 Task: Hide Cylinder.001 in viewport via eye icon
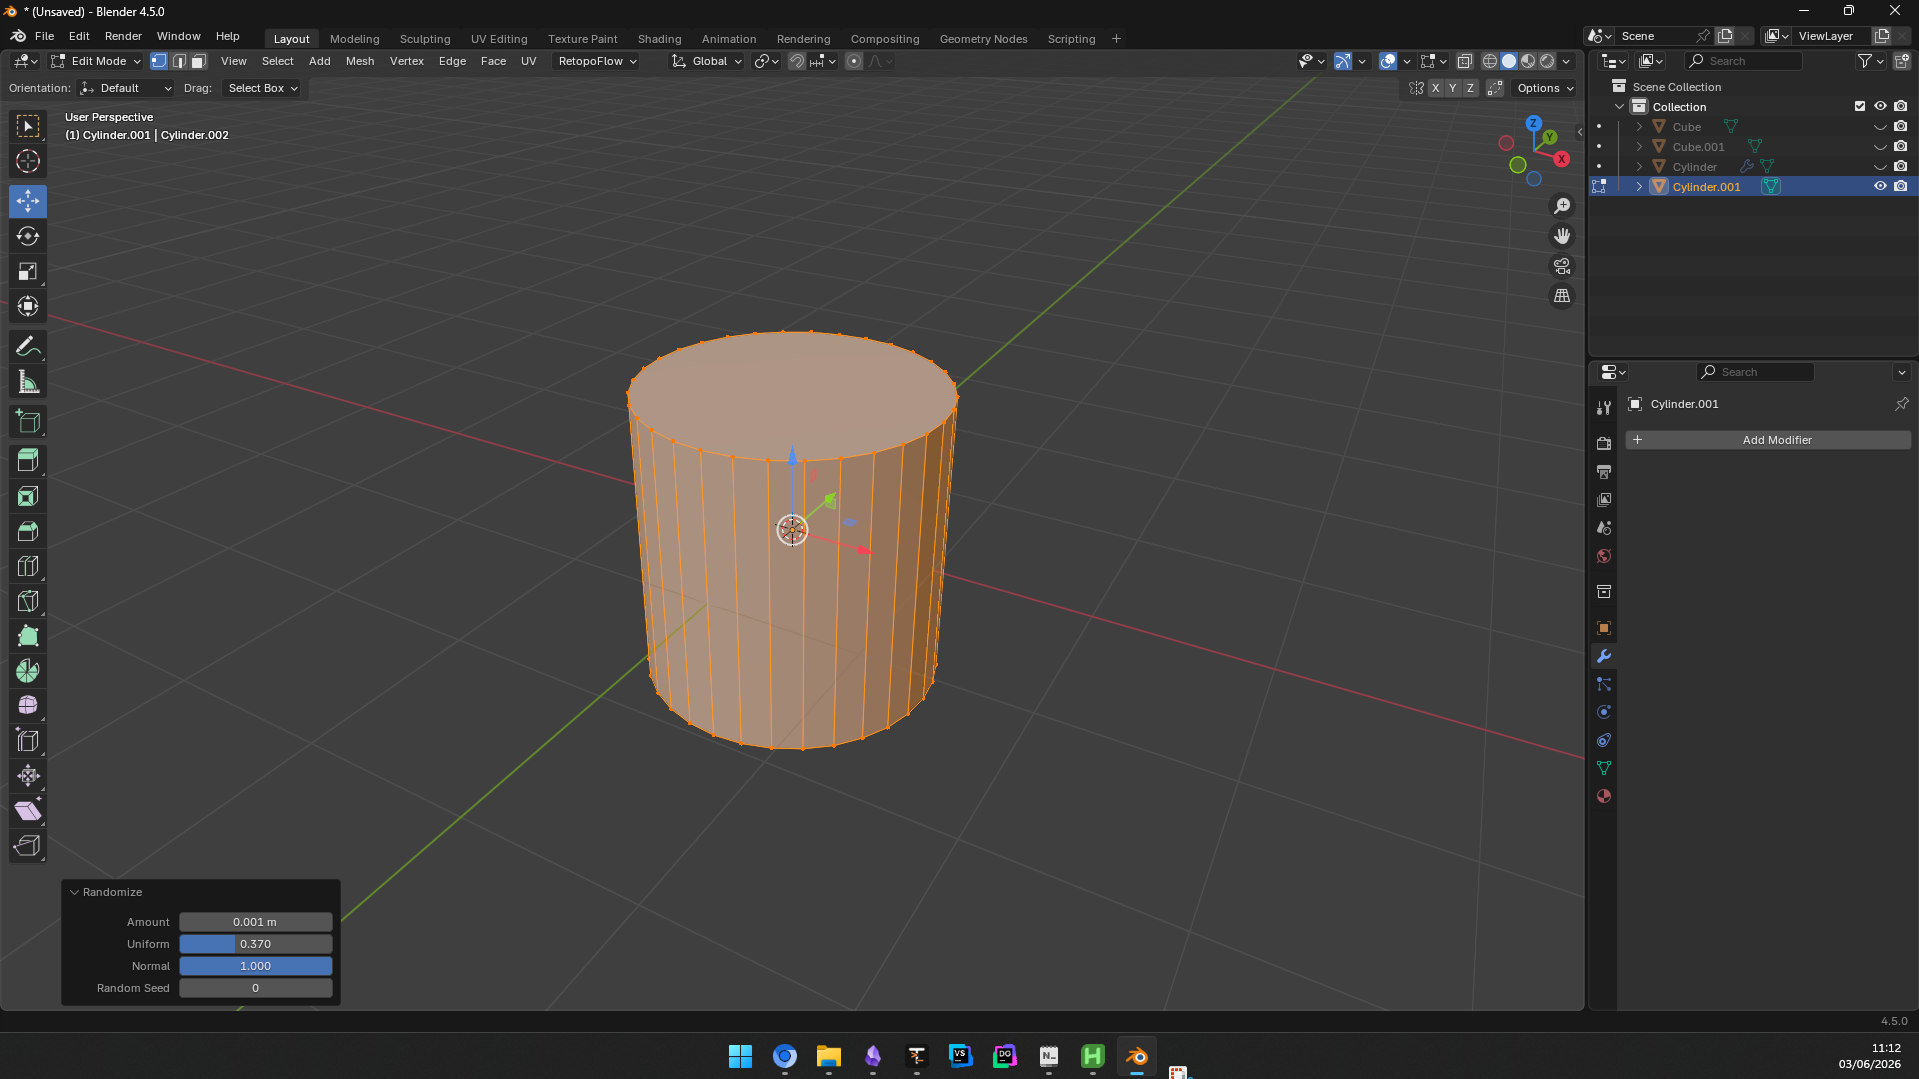[x=1880, y=186]
